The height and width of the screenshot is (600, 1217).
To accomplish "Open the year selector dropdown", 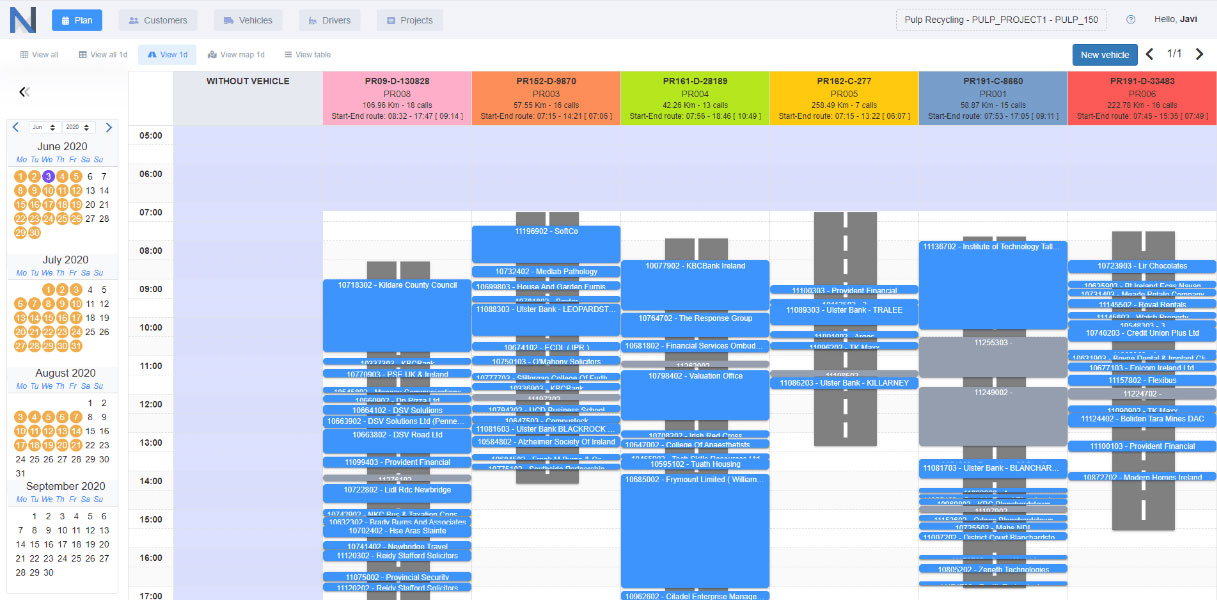I will click(x=74, y=127).
